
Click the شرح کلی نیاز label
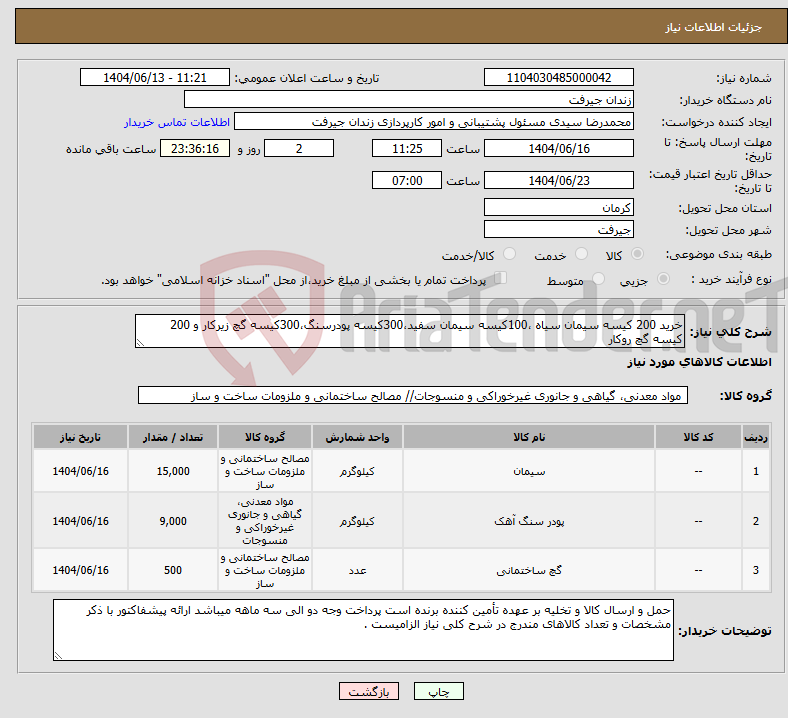[730, 332]
